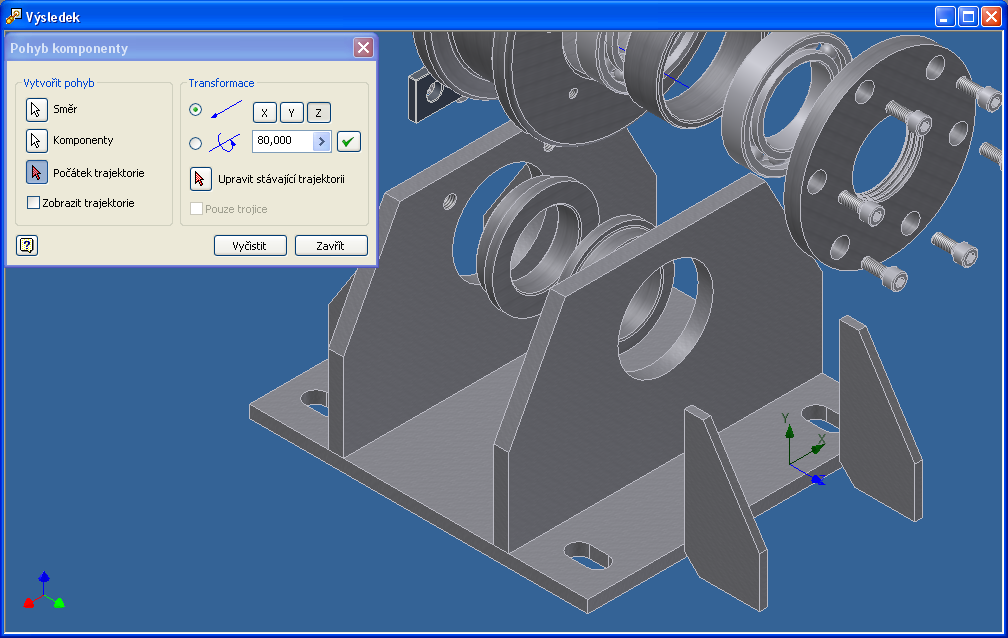Click the view axis indicator in the window corner
This screenshot has width=1008, height=638.
coord(44,590)
